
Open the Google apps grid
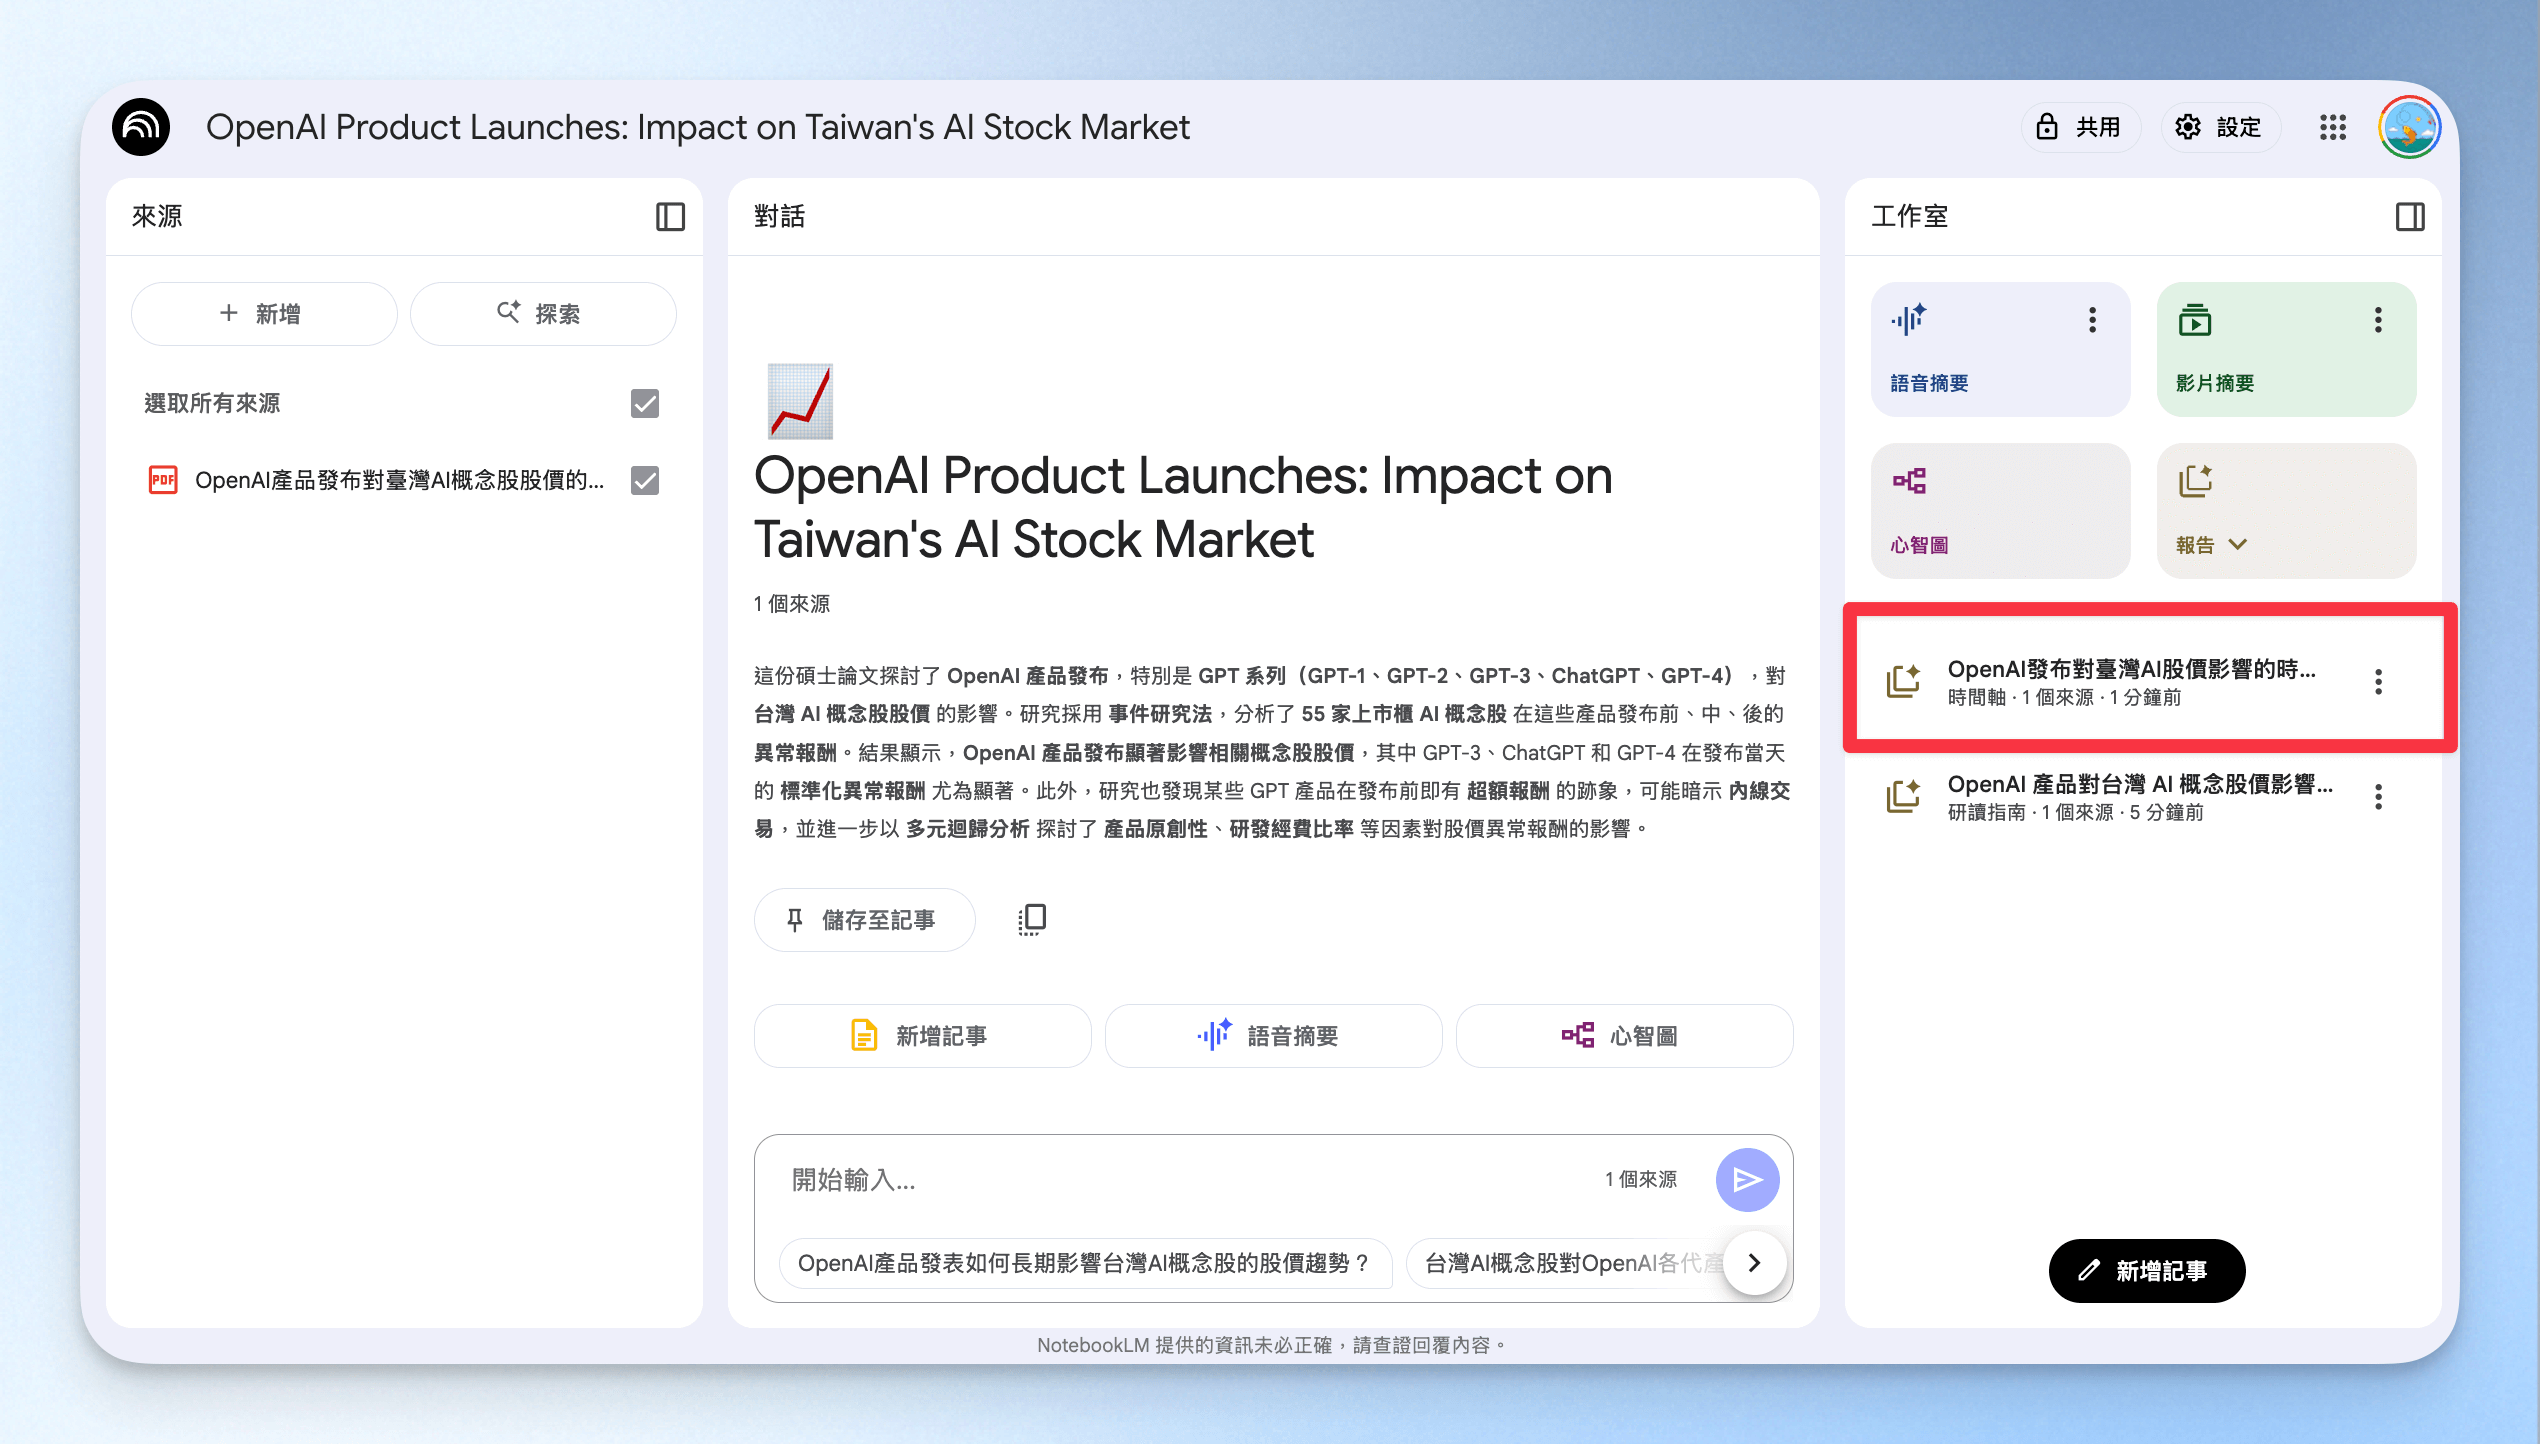[2333, 127]
